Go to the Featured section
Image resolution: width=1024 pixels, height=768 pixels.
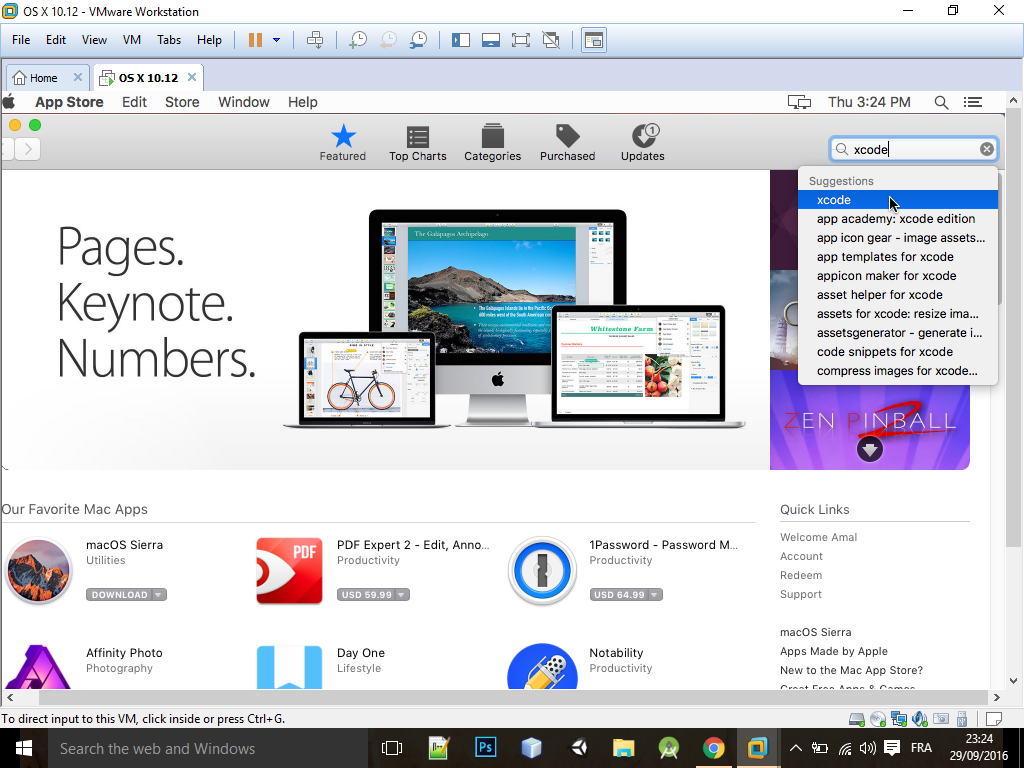343,143
